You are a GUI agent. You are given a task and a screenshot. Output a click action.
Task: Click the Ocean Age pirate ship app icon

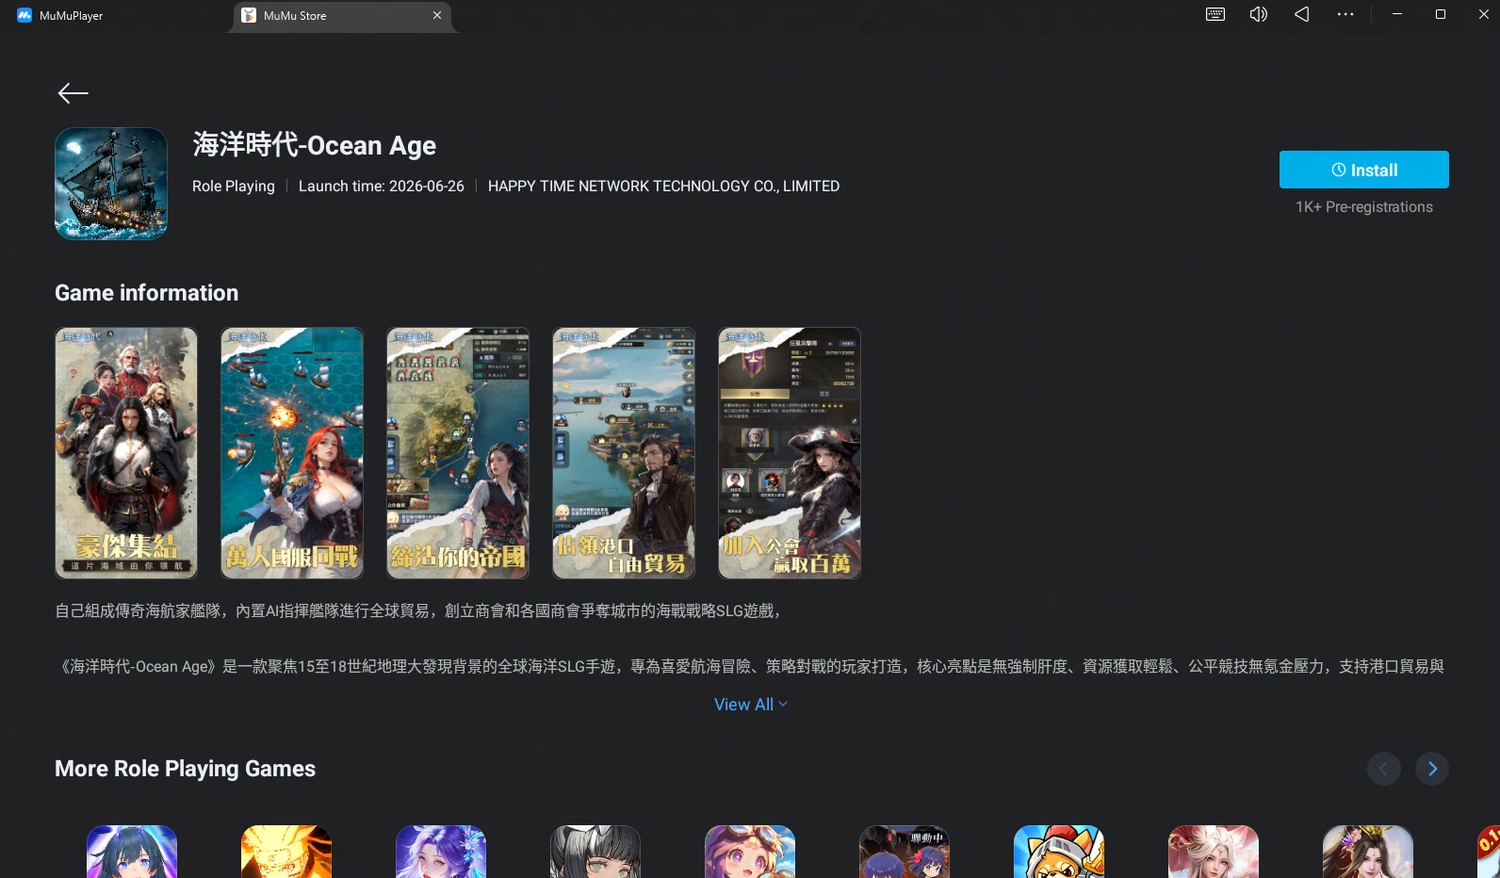pyautogui.click(x=111, y=183)
